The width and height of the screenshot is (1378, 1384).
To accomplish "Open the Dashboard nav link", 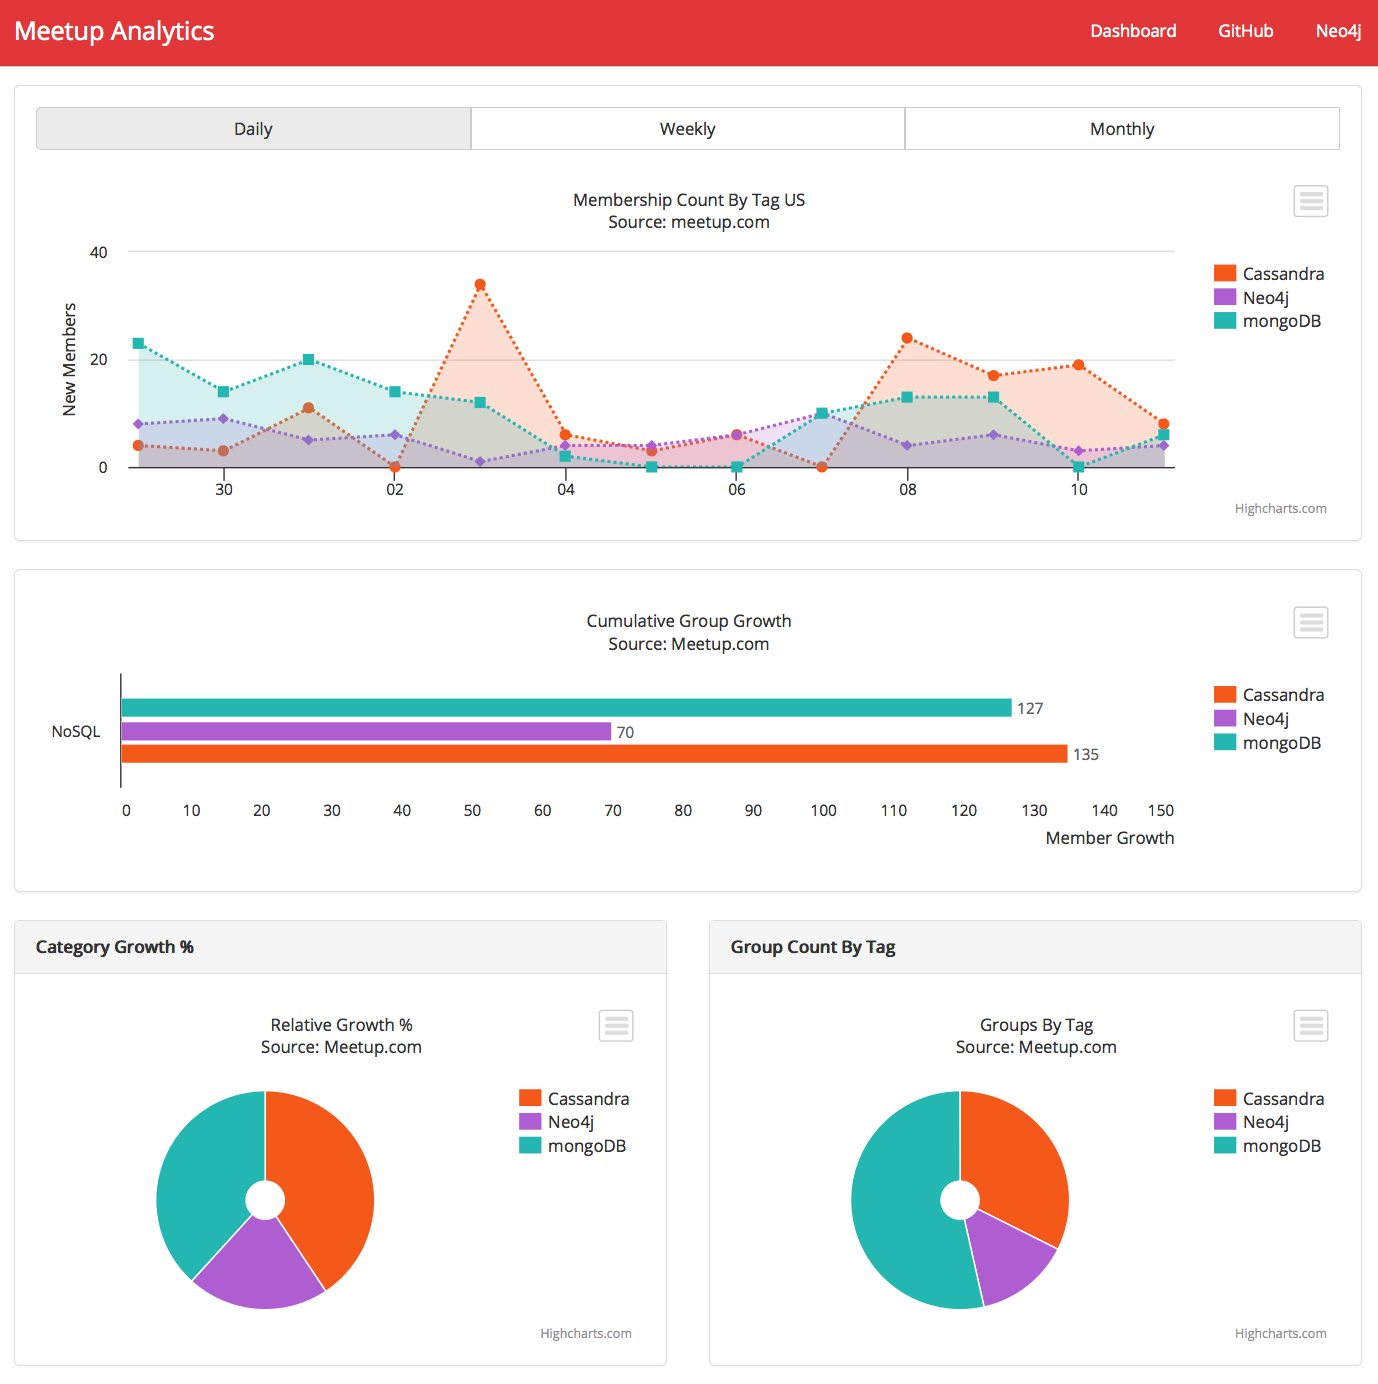I will pos(1133,31).
